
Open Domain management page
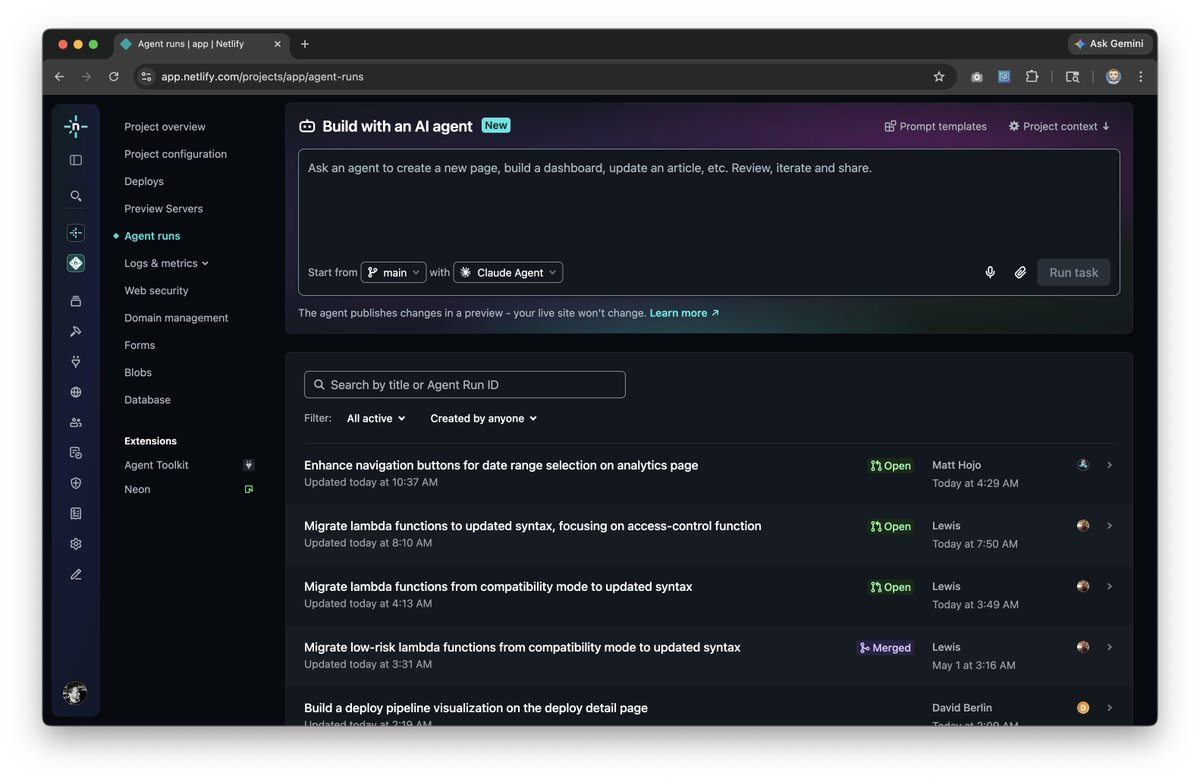pyautogui.click(x=176, y=318)
